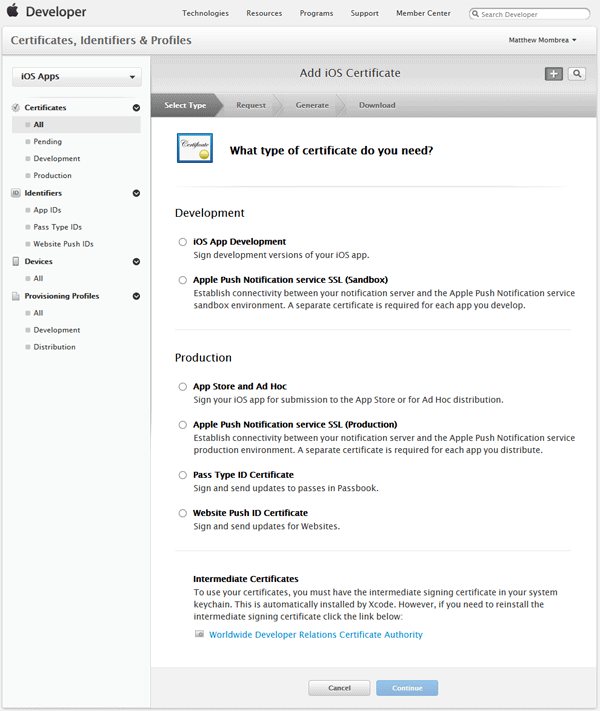
Task: Select iOS App Development radio button
Action: tap(182, 242)
